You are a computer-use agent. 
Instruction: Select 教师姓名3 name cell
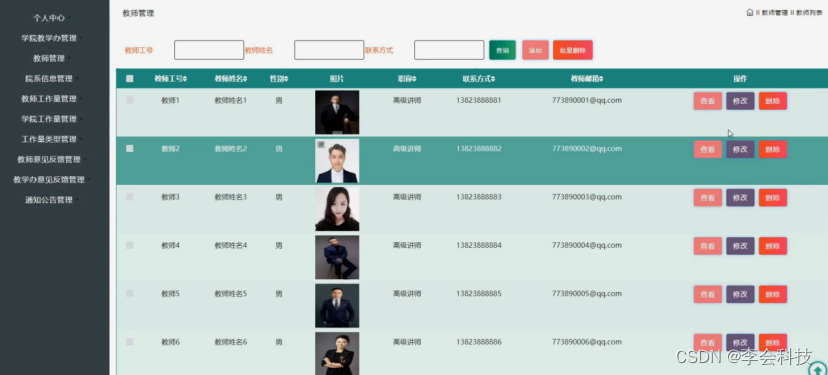pos(231,197)
